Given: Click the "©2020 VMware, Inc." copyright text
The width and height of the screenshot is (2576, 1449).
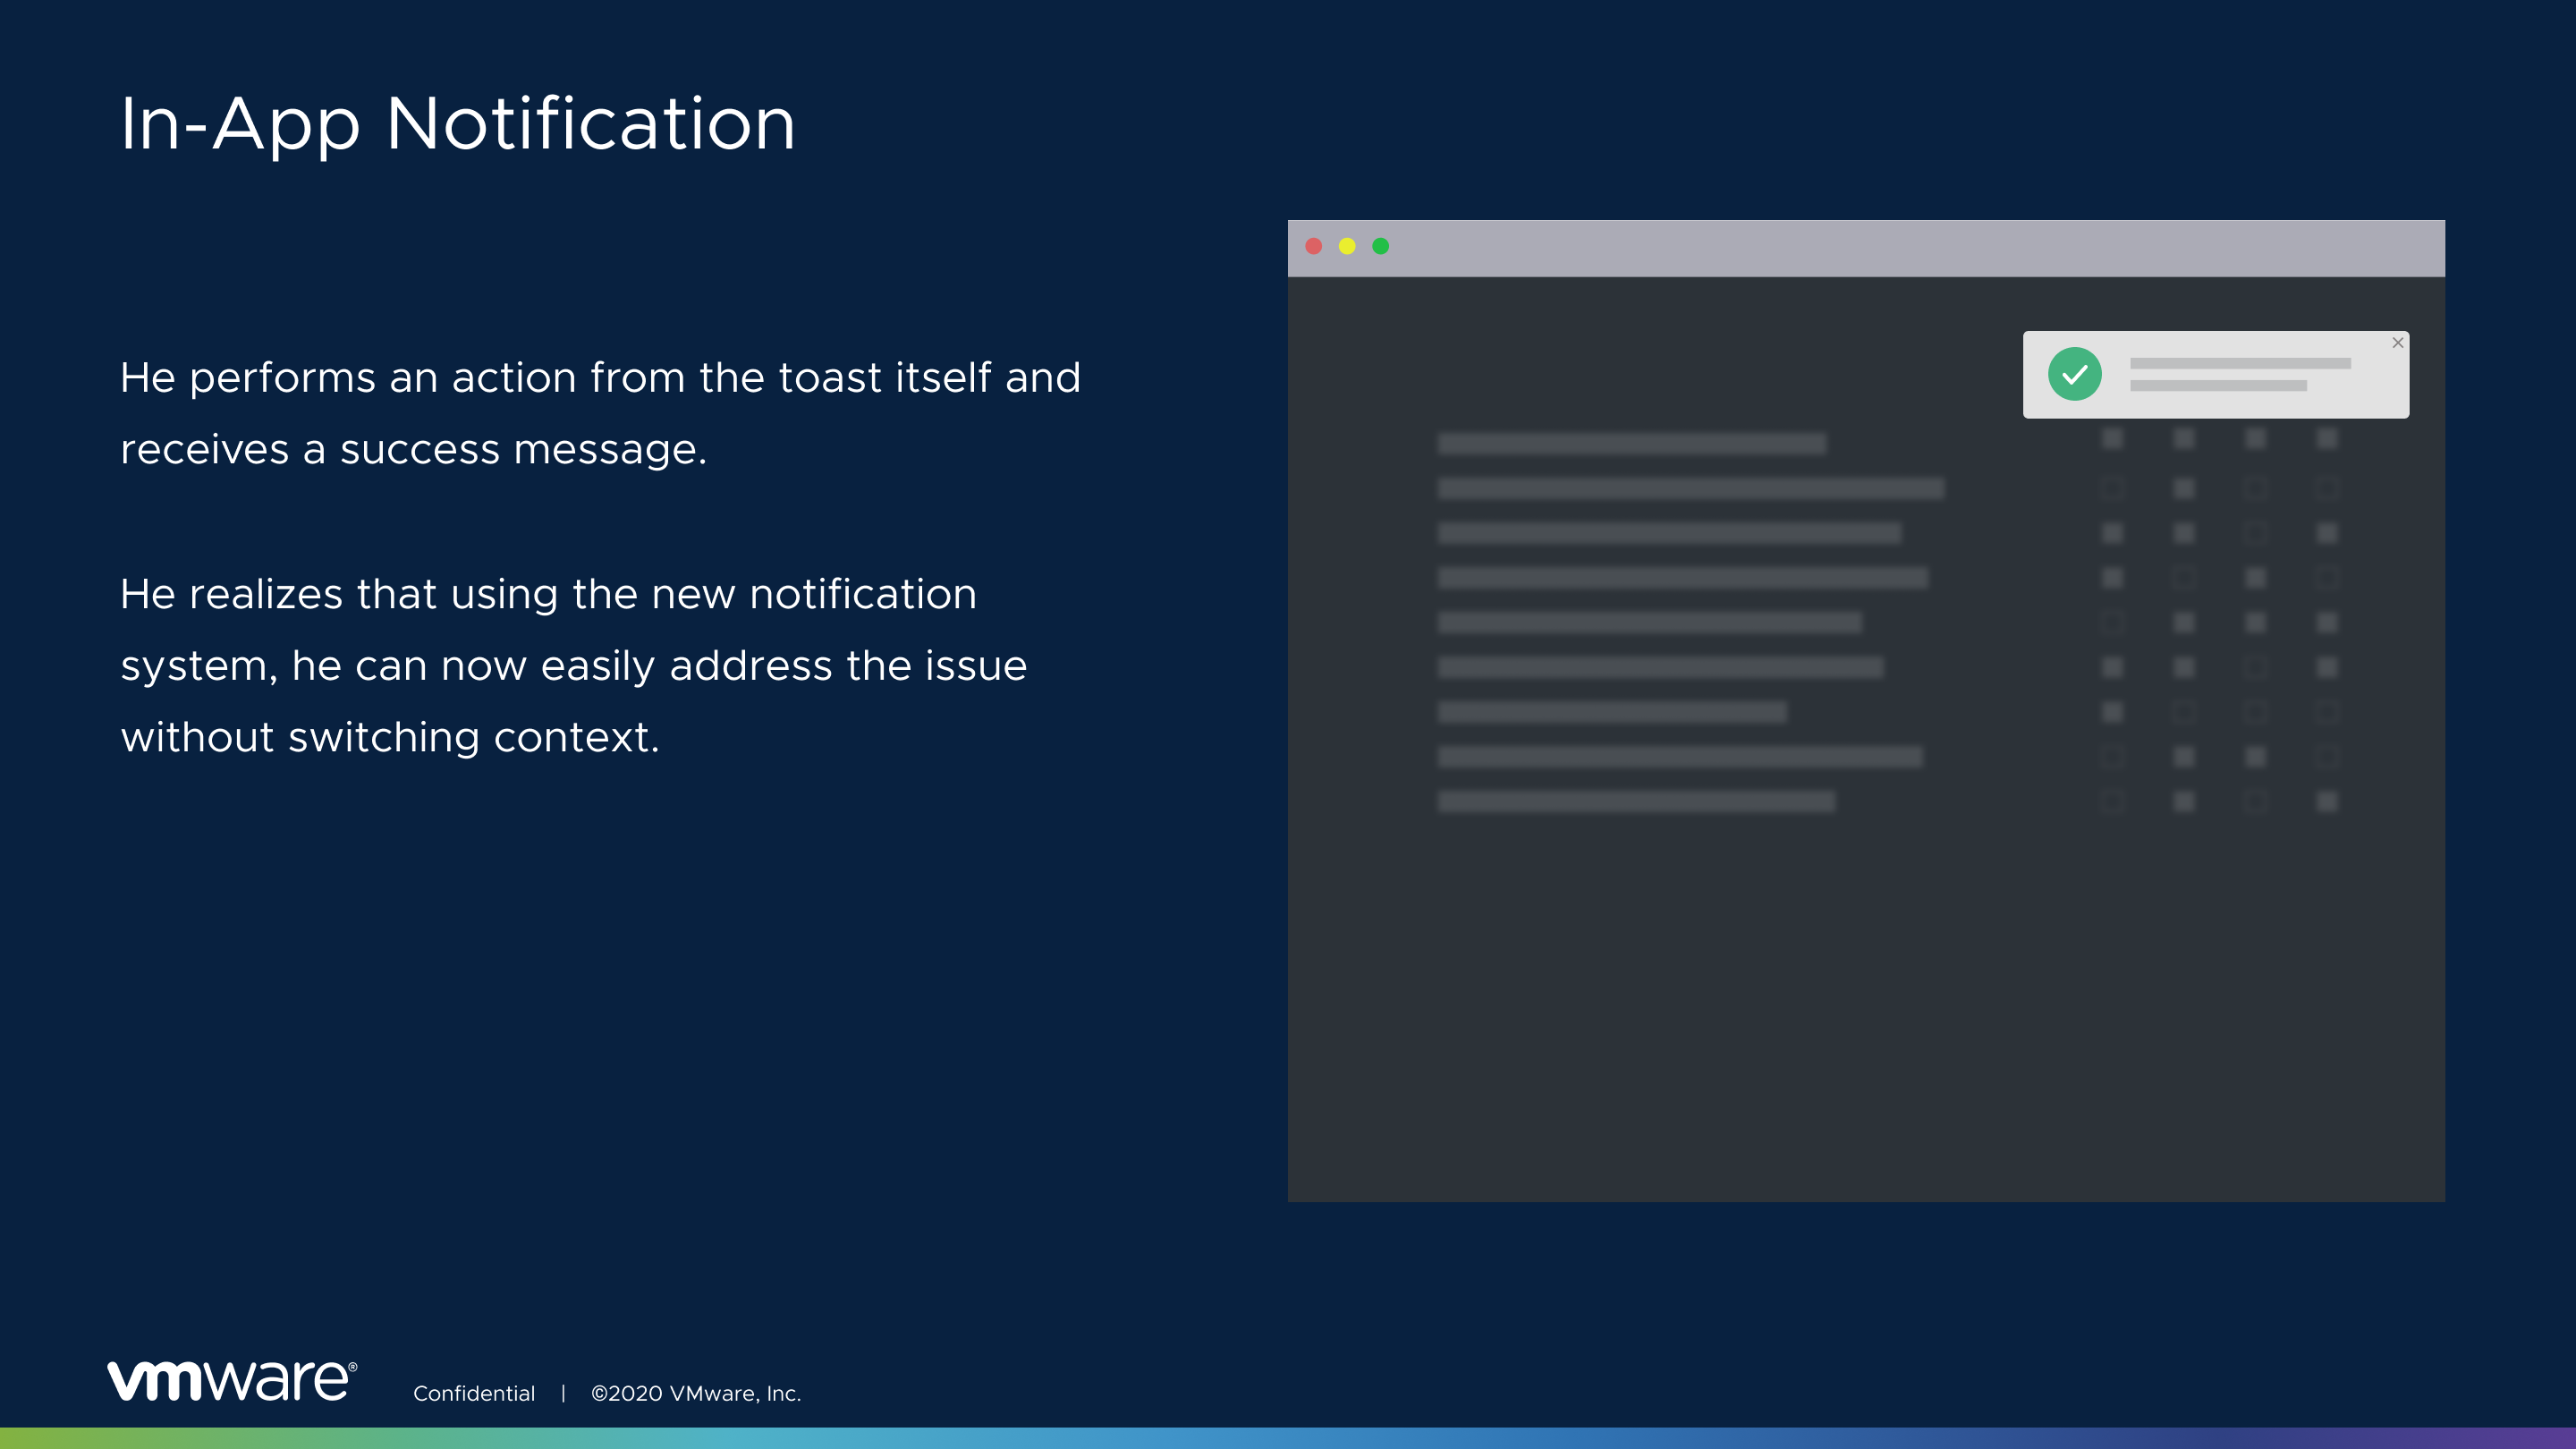Looking at the screenshot, I should [696, 1393].
